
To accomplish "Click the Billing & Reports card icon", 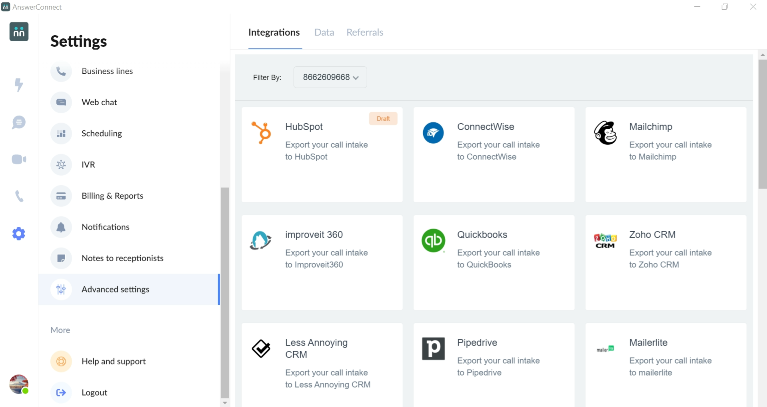I will click(61, 196).
